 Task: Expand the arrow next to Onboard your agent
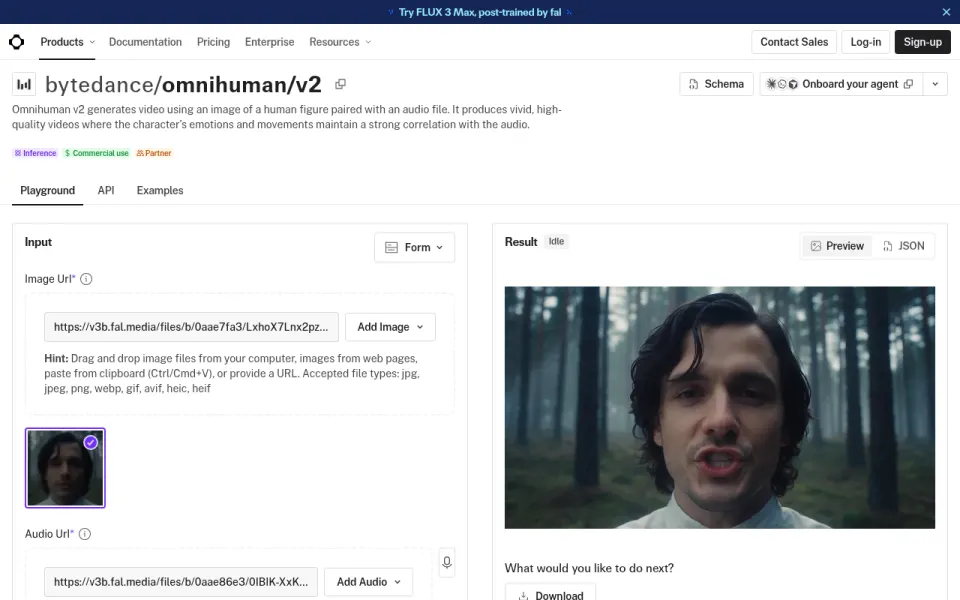coord(935,84)
